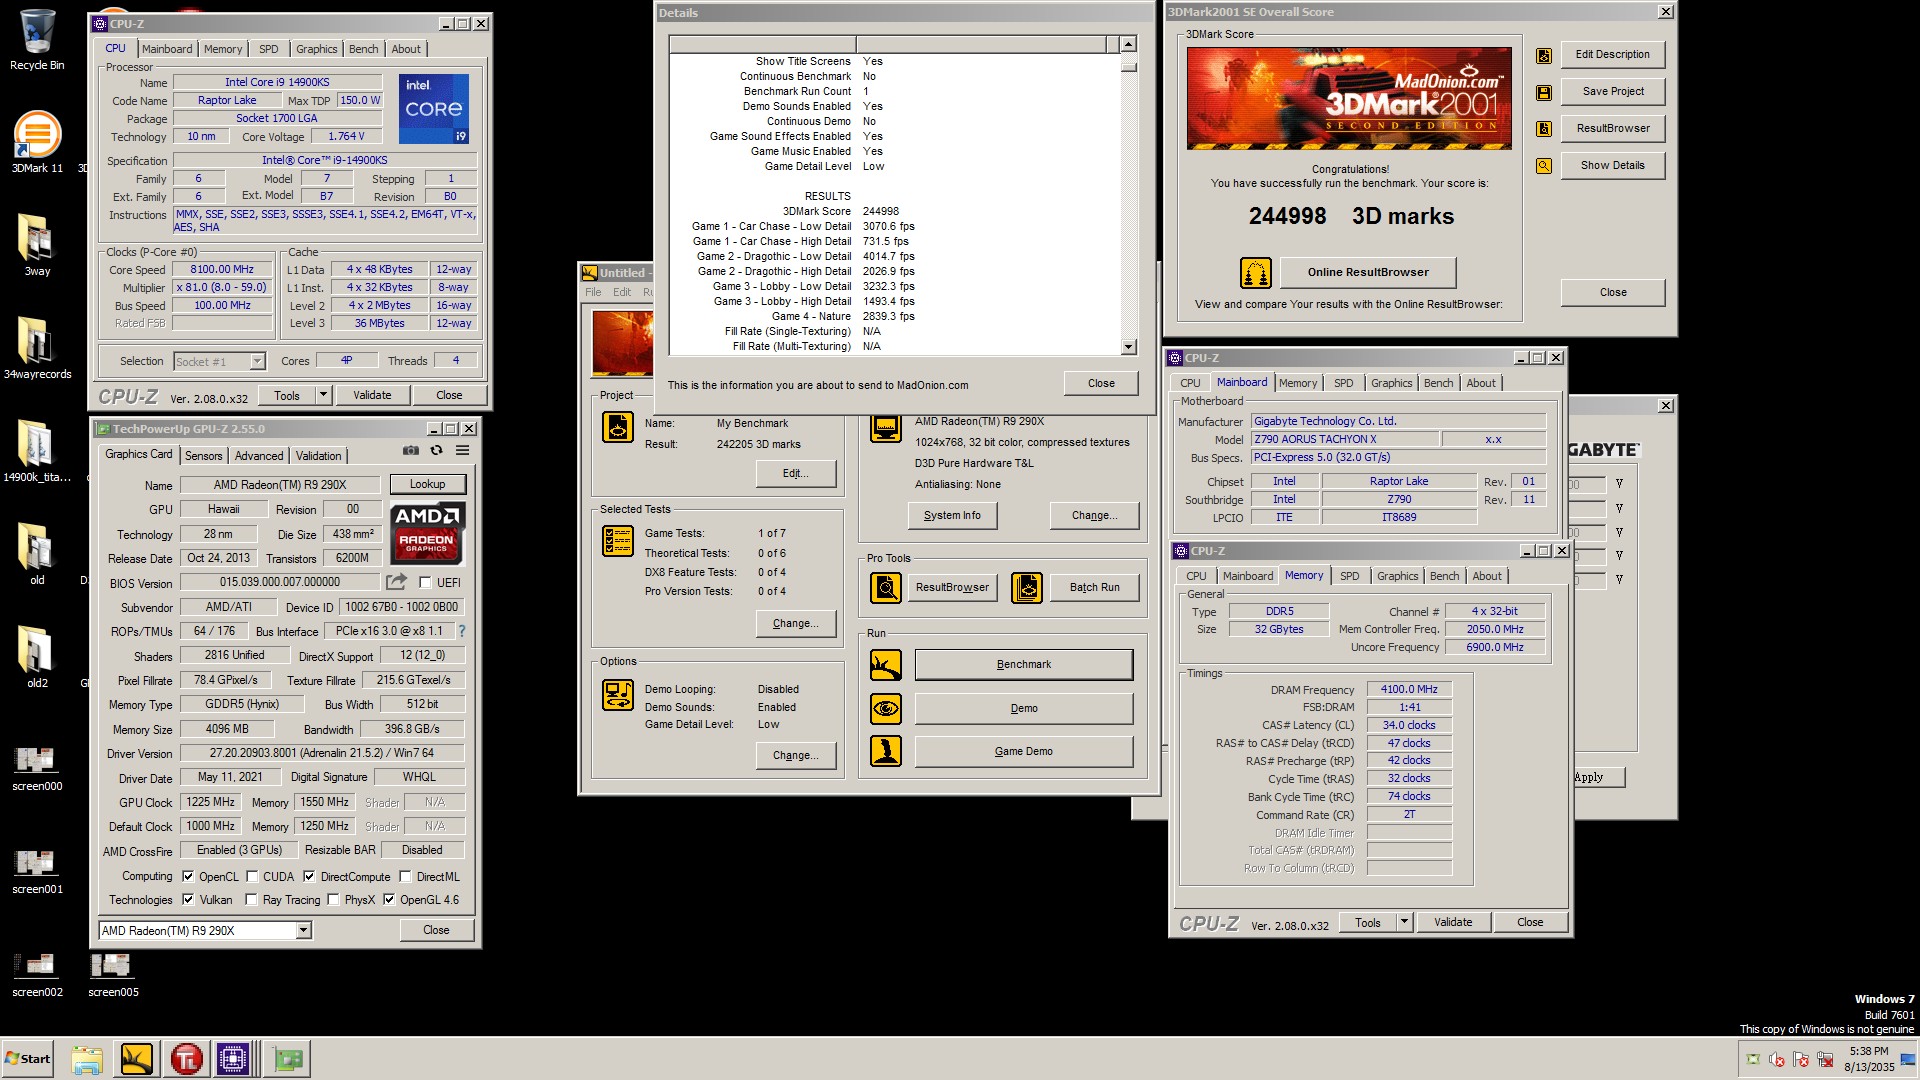Launch the 3DMark 11 desktop shortcut
Viewport: 1920px width, 1080px height.
point(37,142)
